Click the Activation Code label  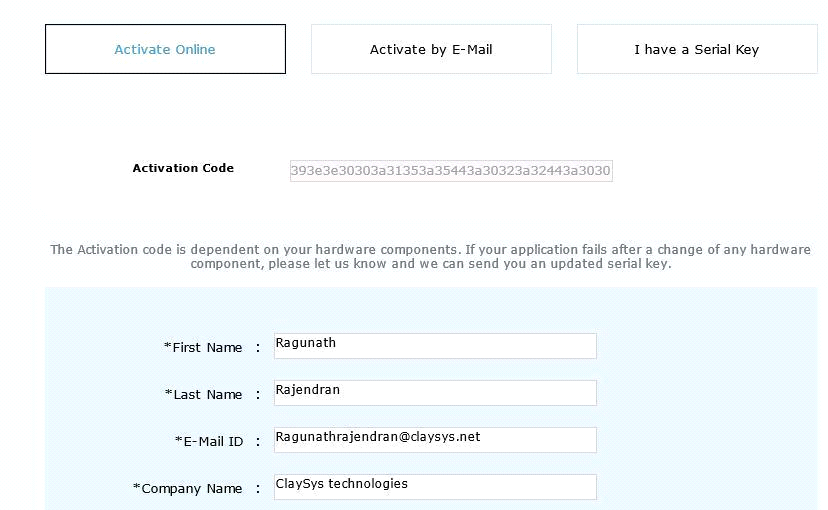click(183, 168)
